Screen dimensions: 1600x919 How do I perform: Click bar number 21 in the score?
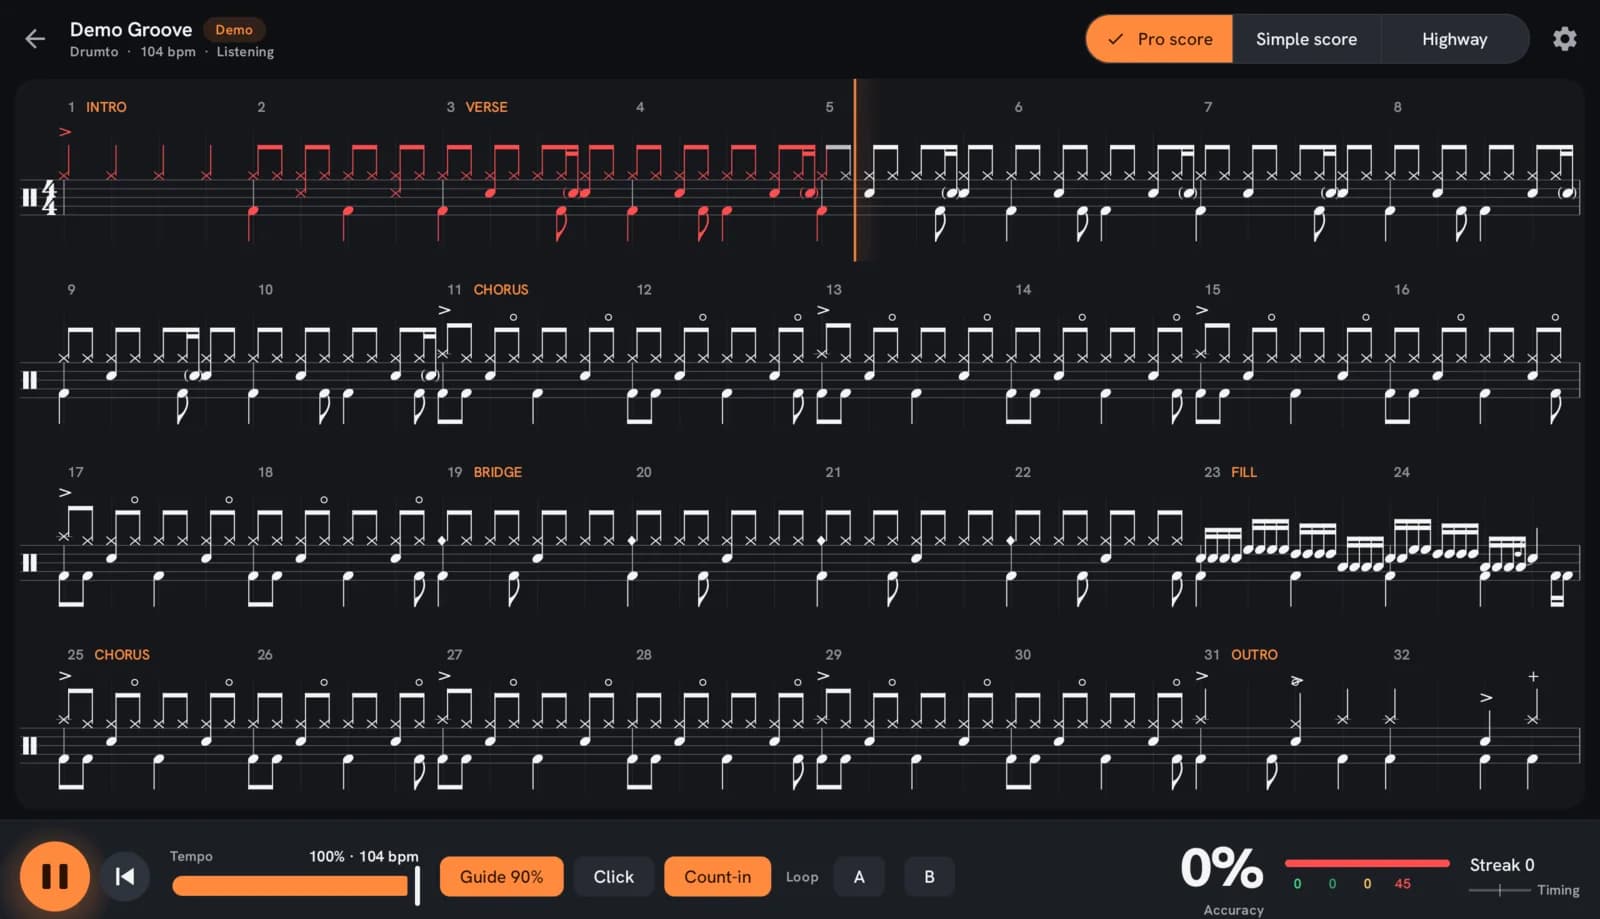(833, 472)
